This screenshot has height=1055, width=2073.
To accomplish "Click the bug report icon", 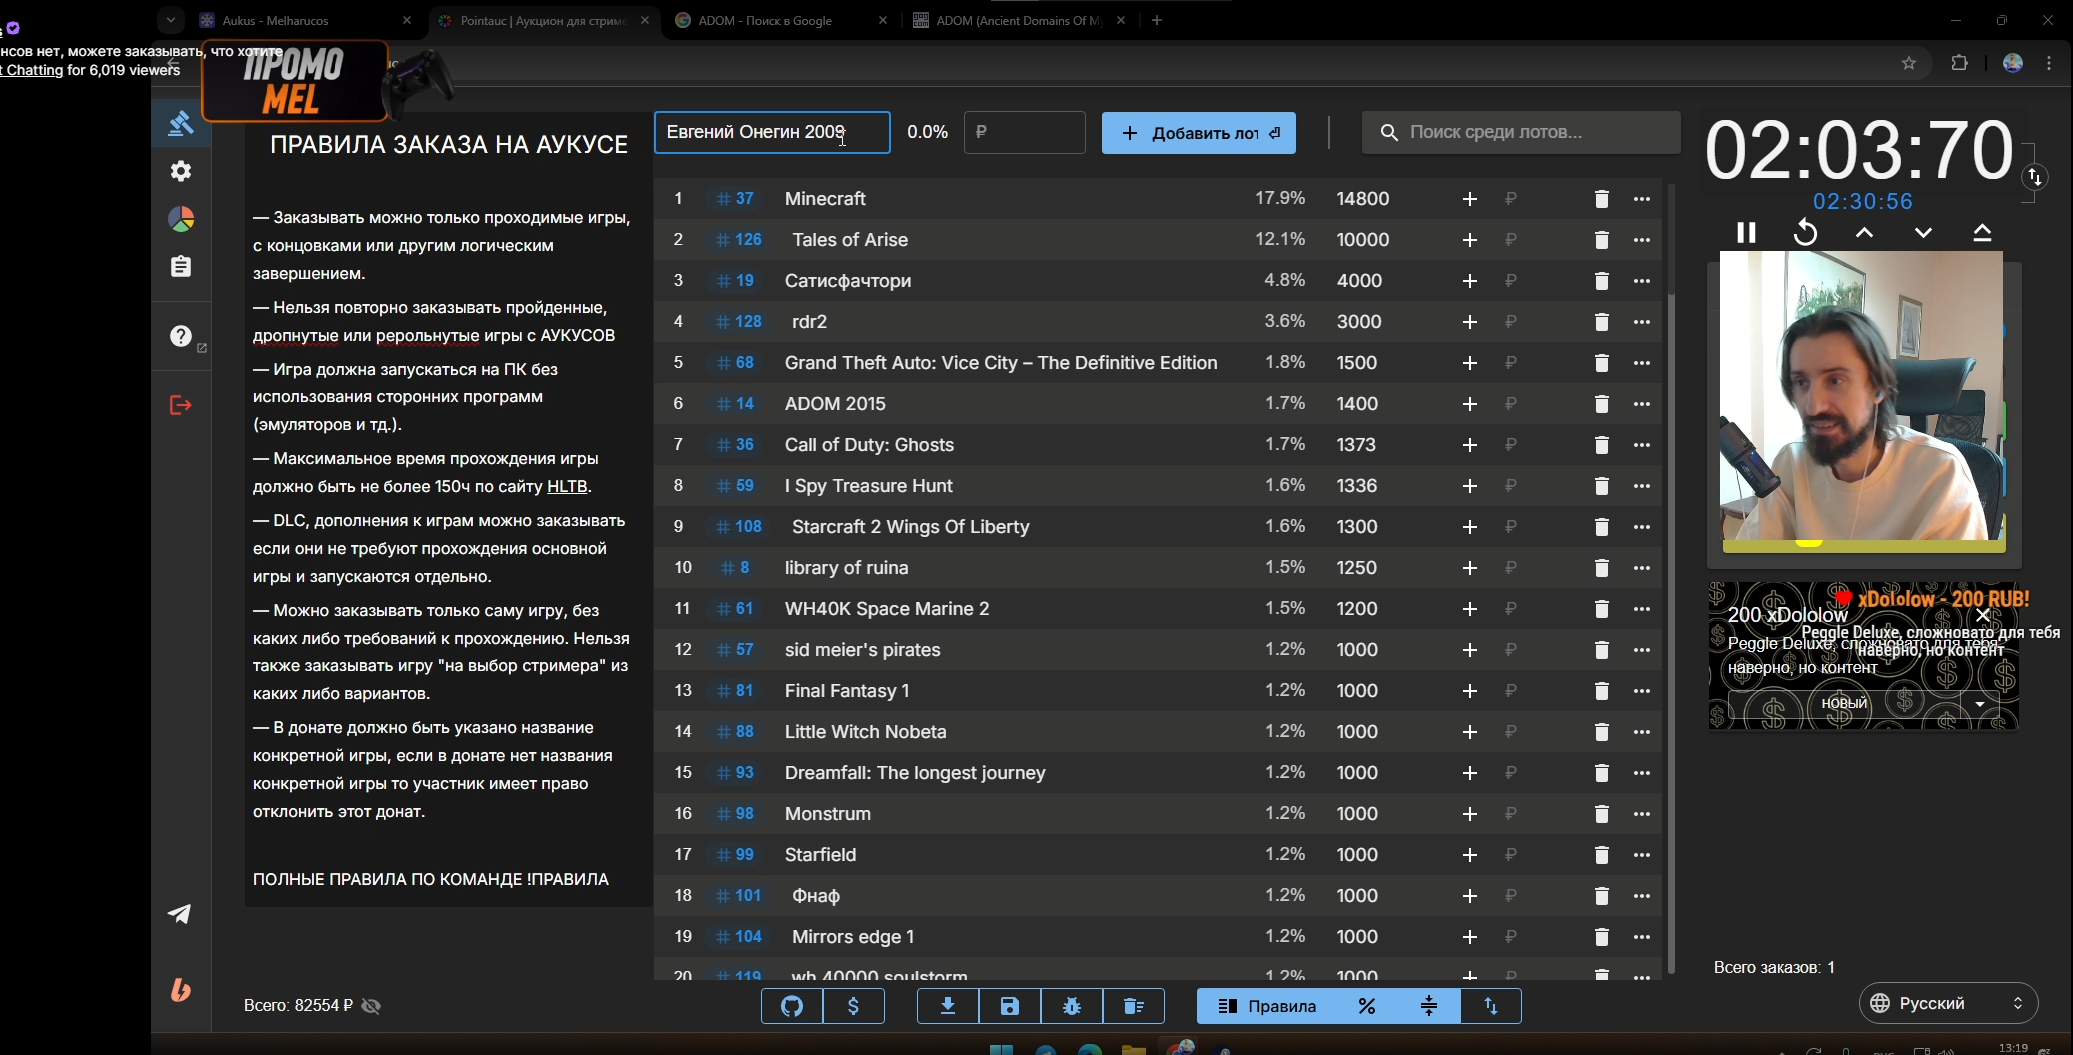I will point(1072,1006).
